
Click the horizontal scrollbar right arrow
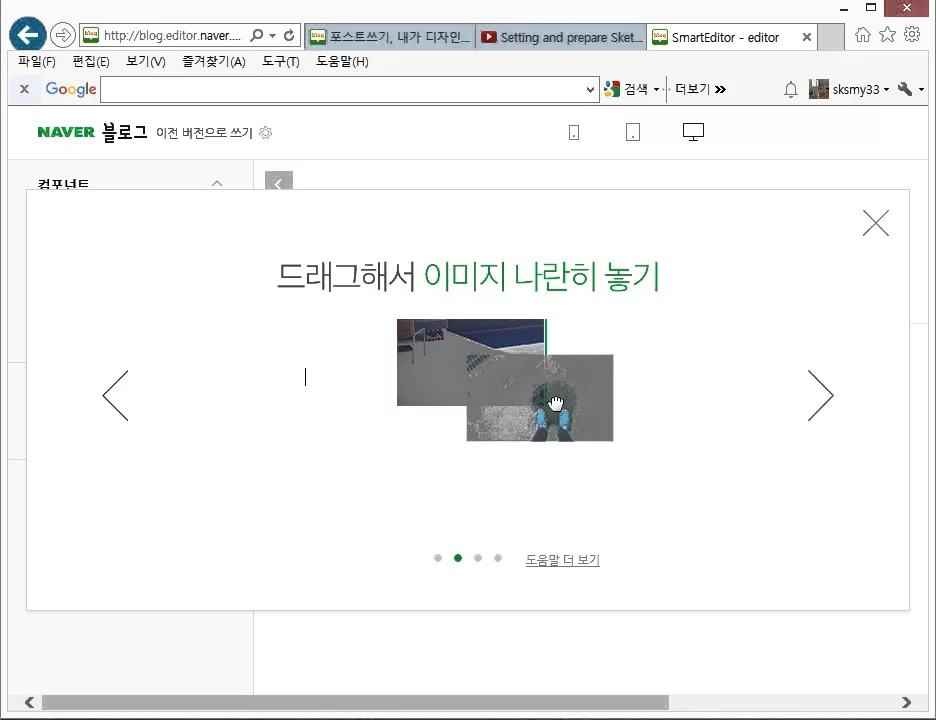click(x=906, y=702)
